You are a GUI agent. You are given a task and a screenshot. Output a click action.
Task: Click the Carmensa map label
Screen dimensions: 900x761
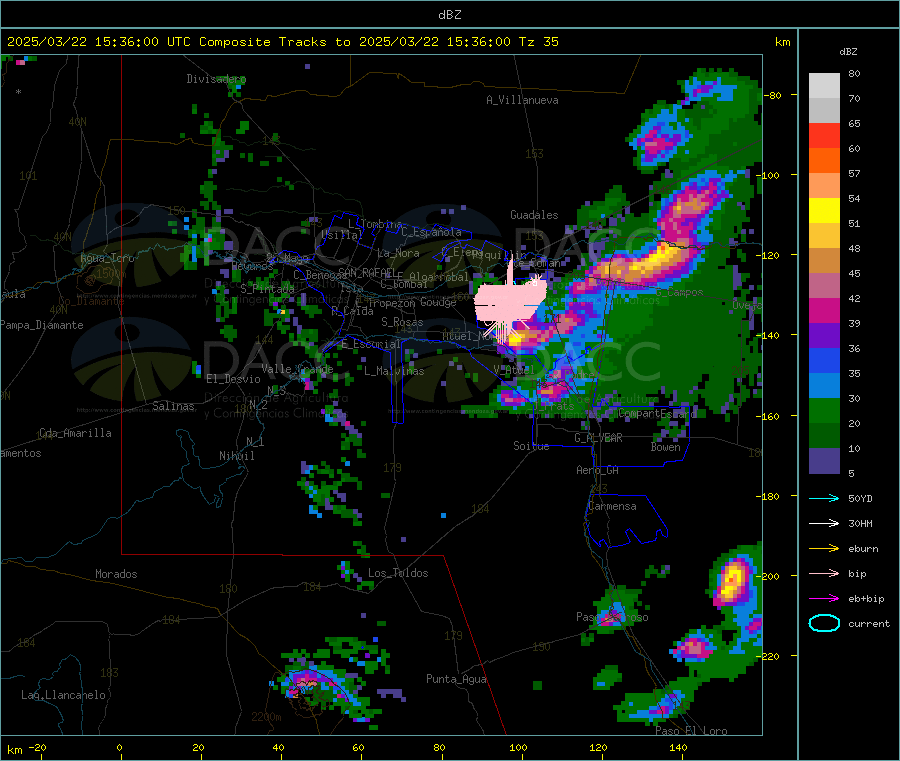pos(612,507)
